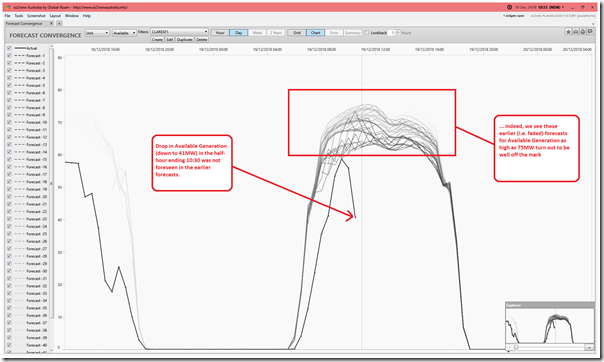The width and height of the screenshot is (604, 362).
Task: Open the File menu
Action: coord(7,16)
